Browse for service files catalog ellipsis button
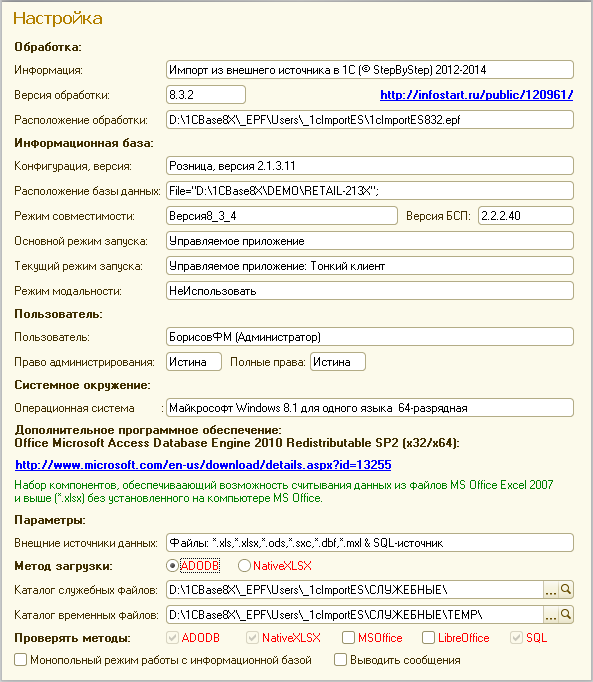593x682 pixels. 551,590
